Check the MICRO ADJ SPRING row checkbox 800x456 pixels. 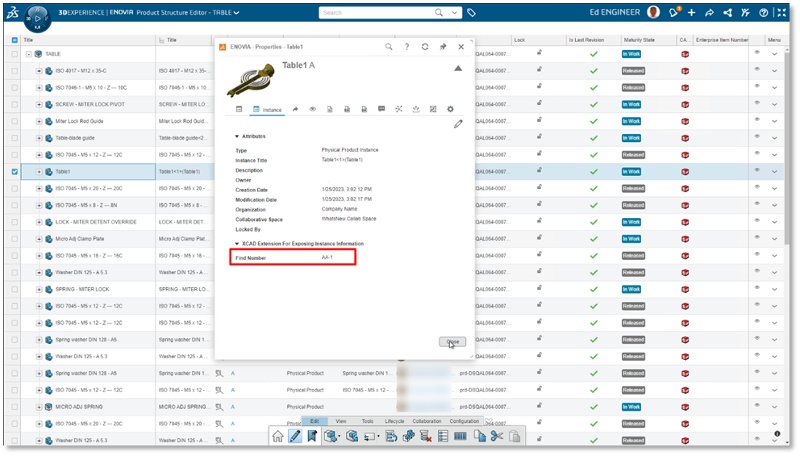point(14,407)
